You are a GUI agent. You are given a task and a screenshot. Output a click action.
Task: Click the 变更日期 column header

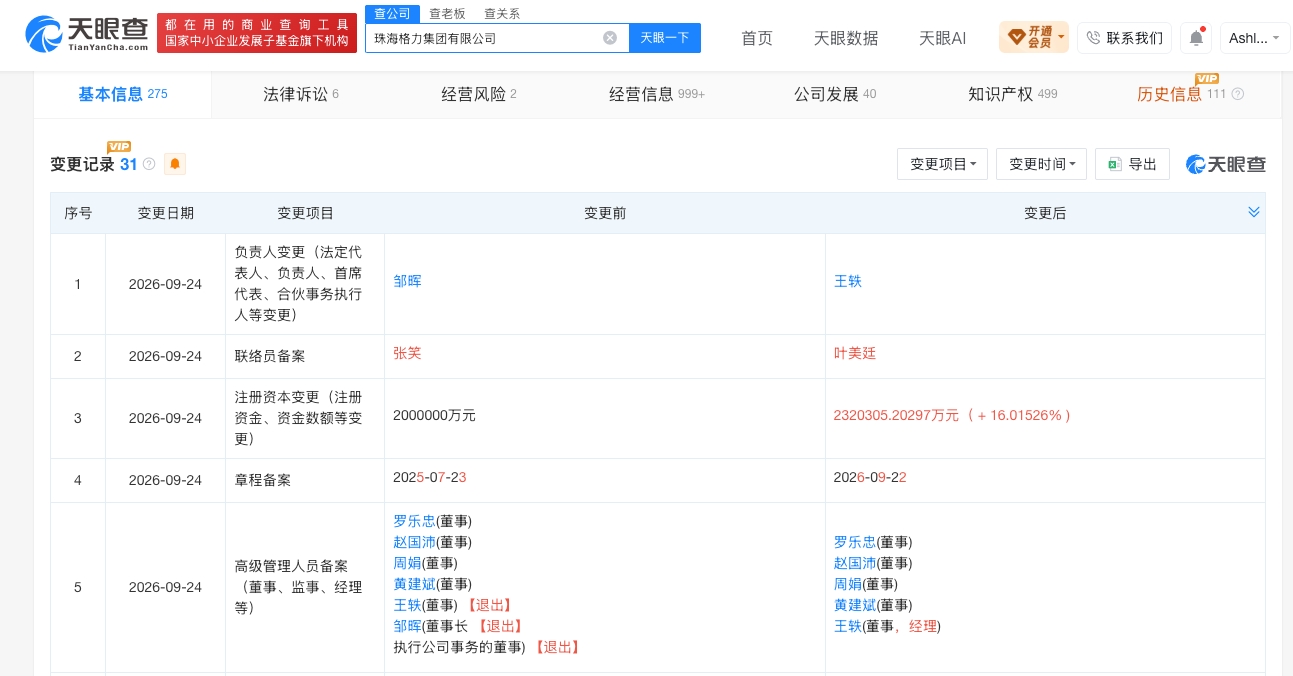(x=165, y=213)
